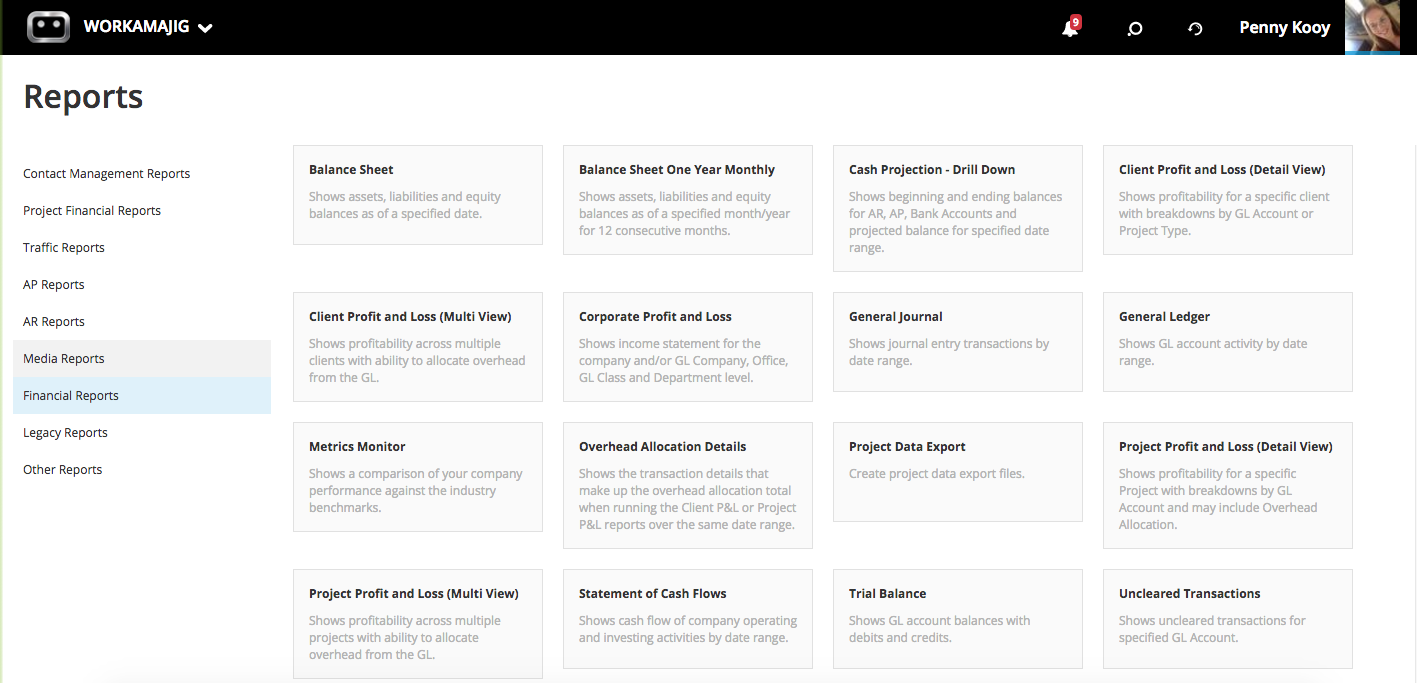The height and width of the screenshot is (683, 1417).
Task: Open the Corporate Profit and Loss report
Action: [687, 346]
